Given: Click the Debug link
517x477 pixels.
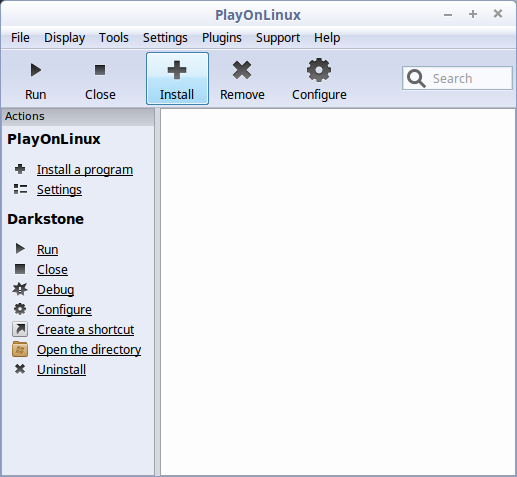Looking at the screenshot, I should pos(56,290).
